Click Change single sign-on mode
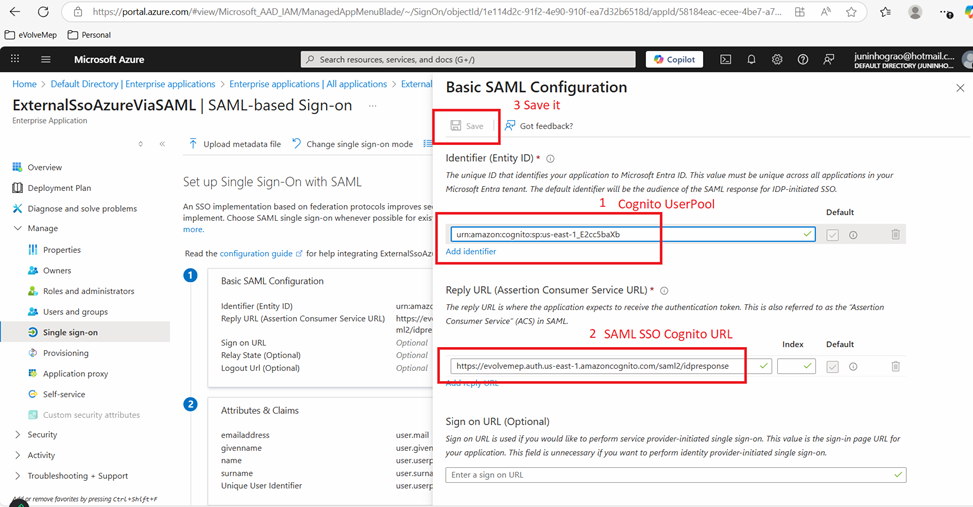This screenshot has height=507, width=973. pyautogui.click(x=352, y=144)
